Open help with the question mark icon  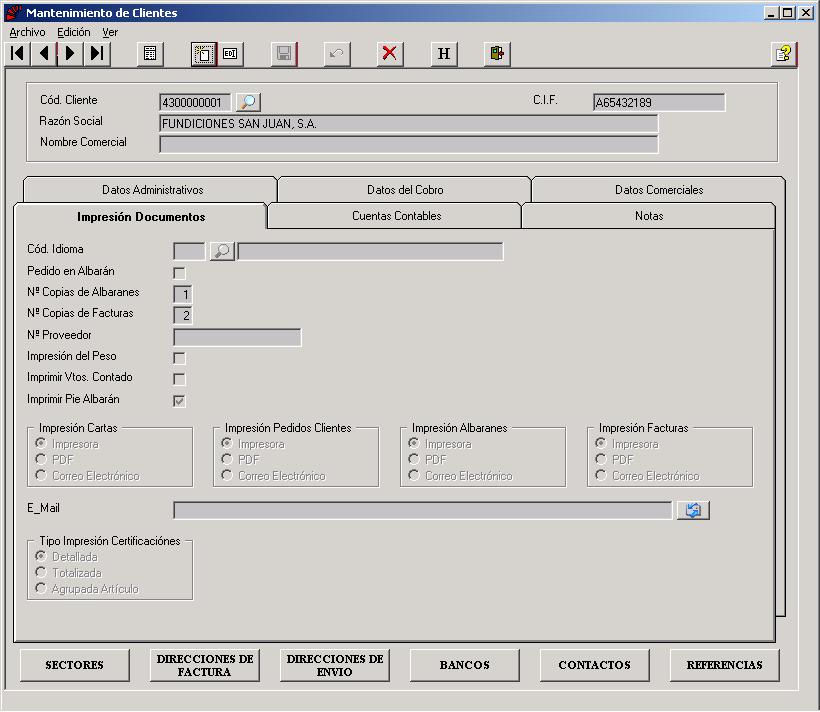pos(783,53)
